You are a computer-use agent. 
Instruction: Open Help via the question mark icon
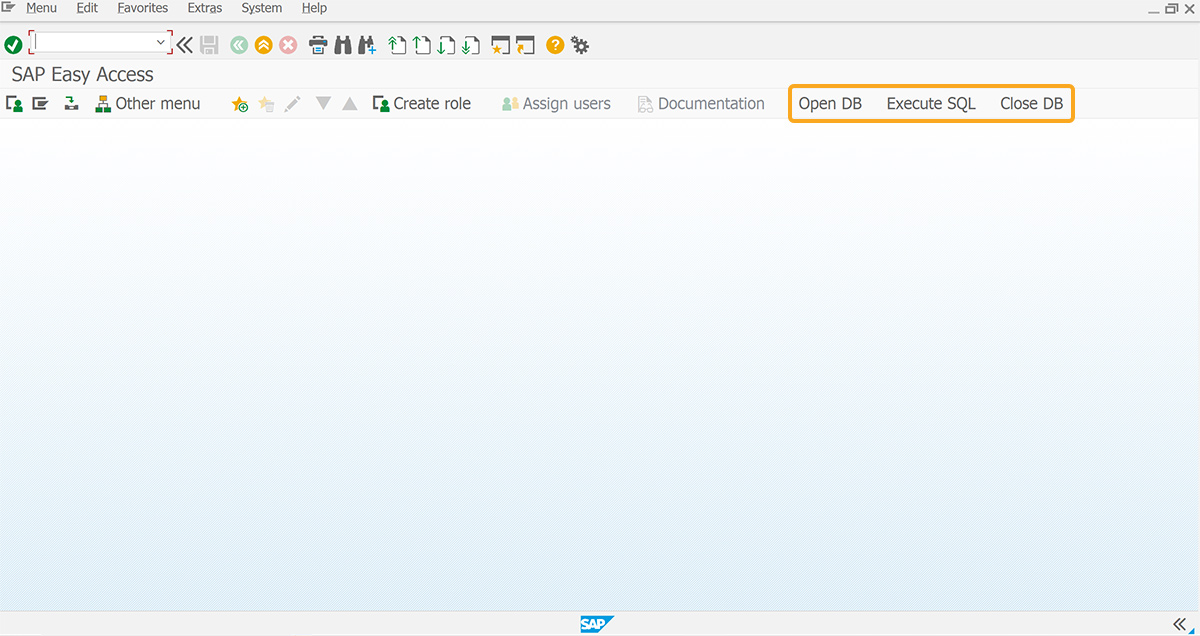(555, 45)
